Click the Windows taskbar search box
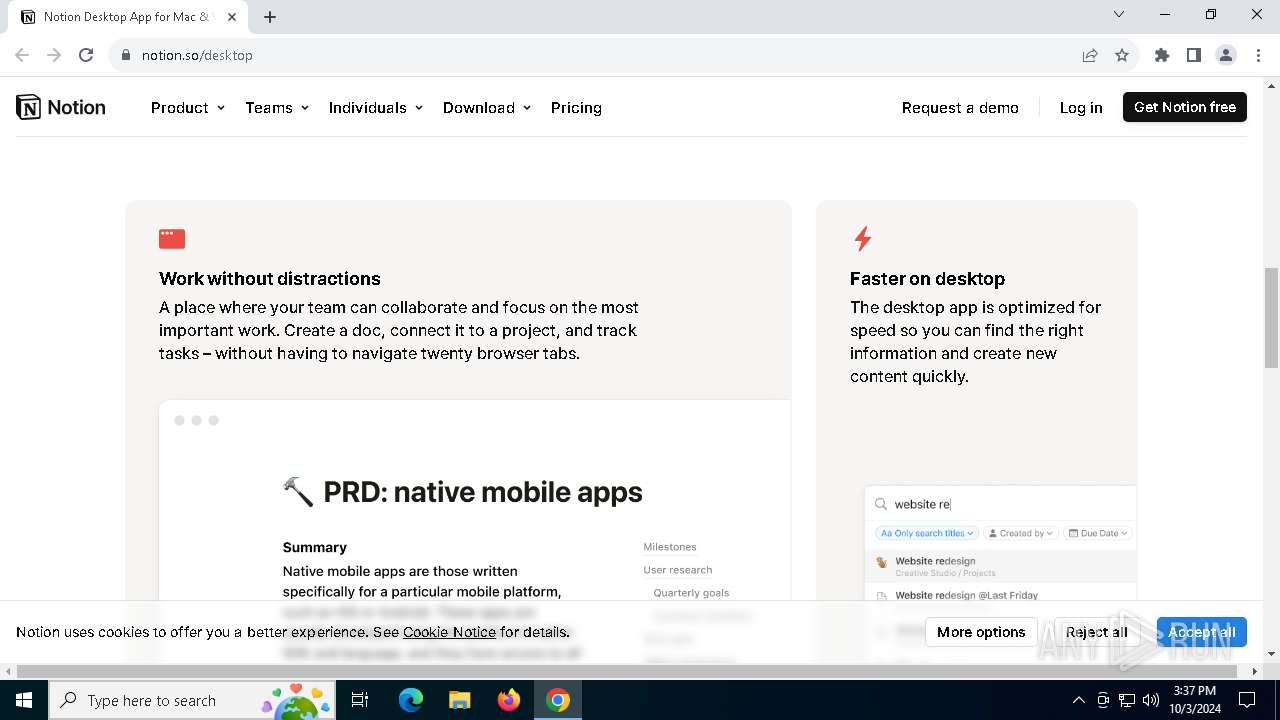This screenshot has height=720, width=1280. (x=192, y=700)
